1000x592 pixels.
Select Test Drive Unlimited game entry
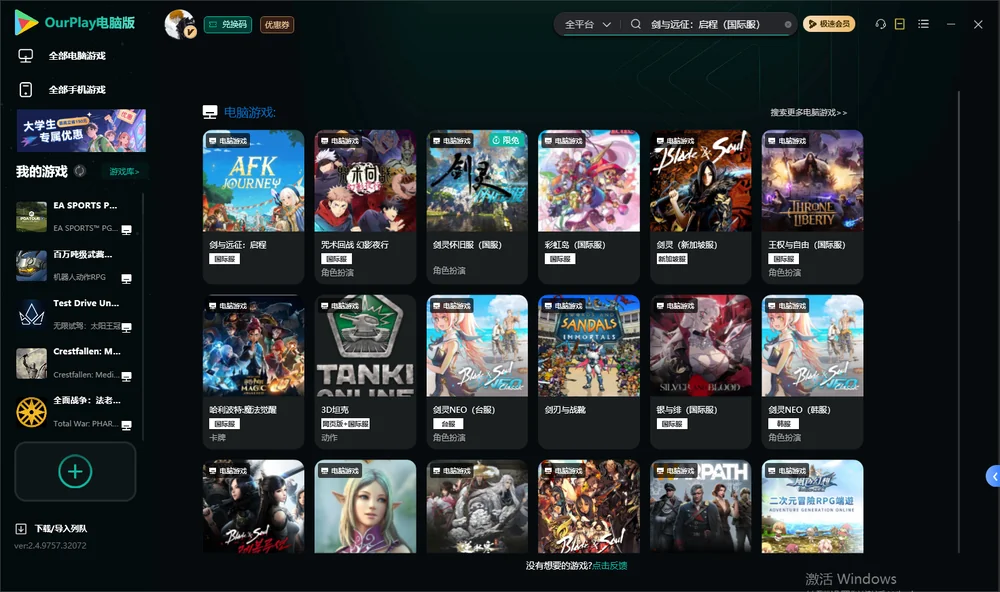pos(75,314)
